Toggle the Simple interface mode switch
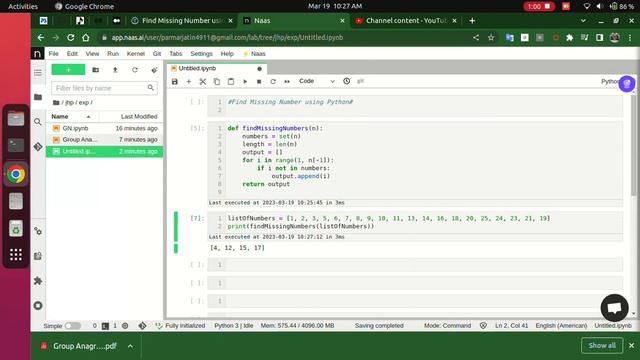640x360 pixels. click(x=73, y=326)
